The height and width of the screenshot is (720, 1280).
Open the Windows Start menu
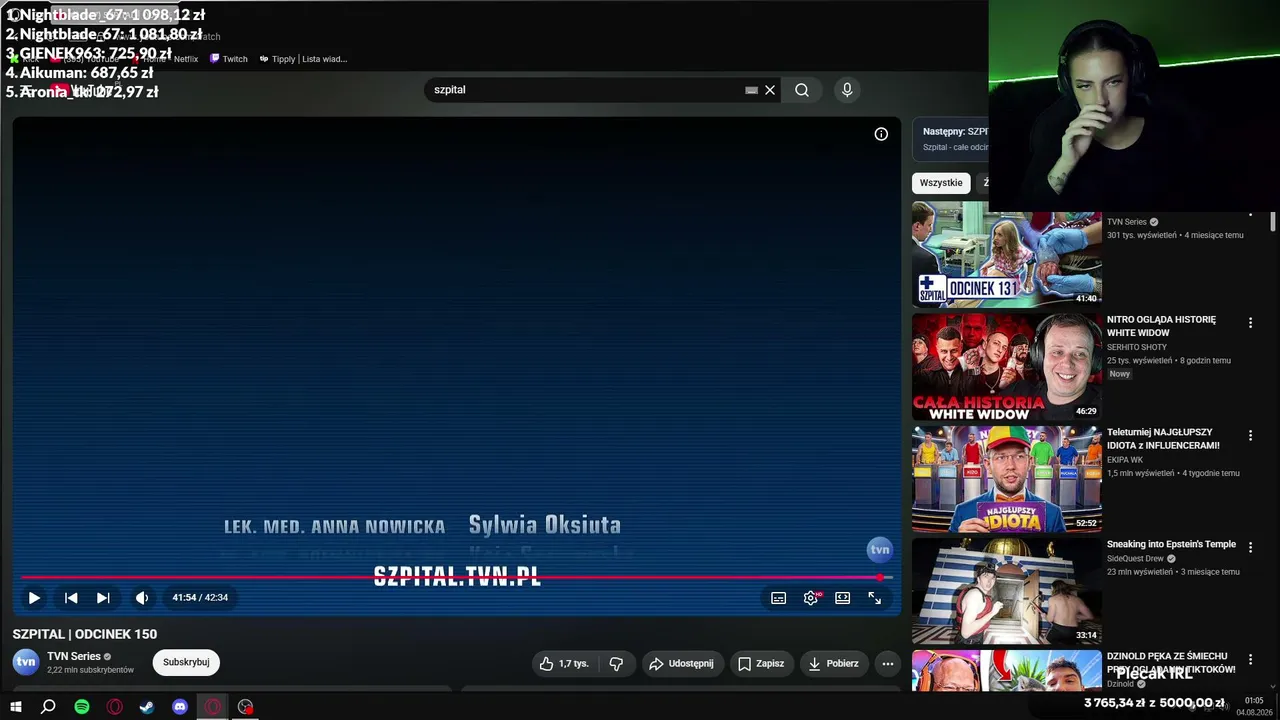(x=16, y=707)
